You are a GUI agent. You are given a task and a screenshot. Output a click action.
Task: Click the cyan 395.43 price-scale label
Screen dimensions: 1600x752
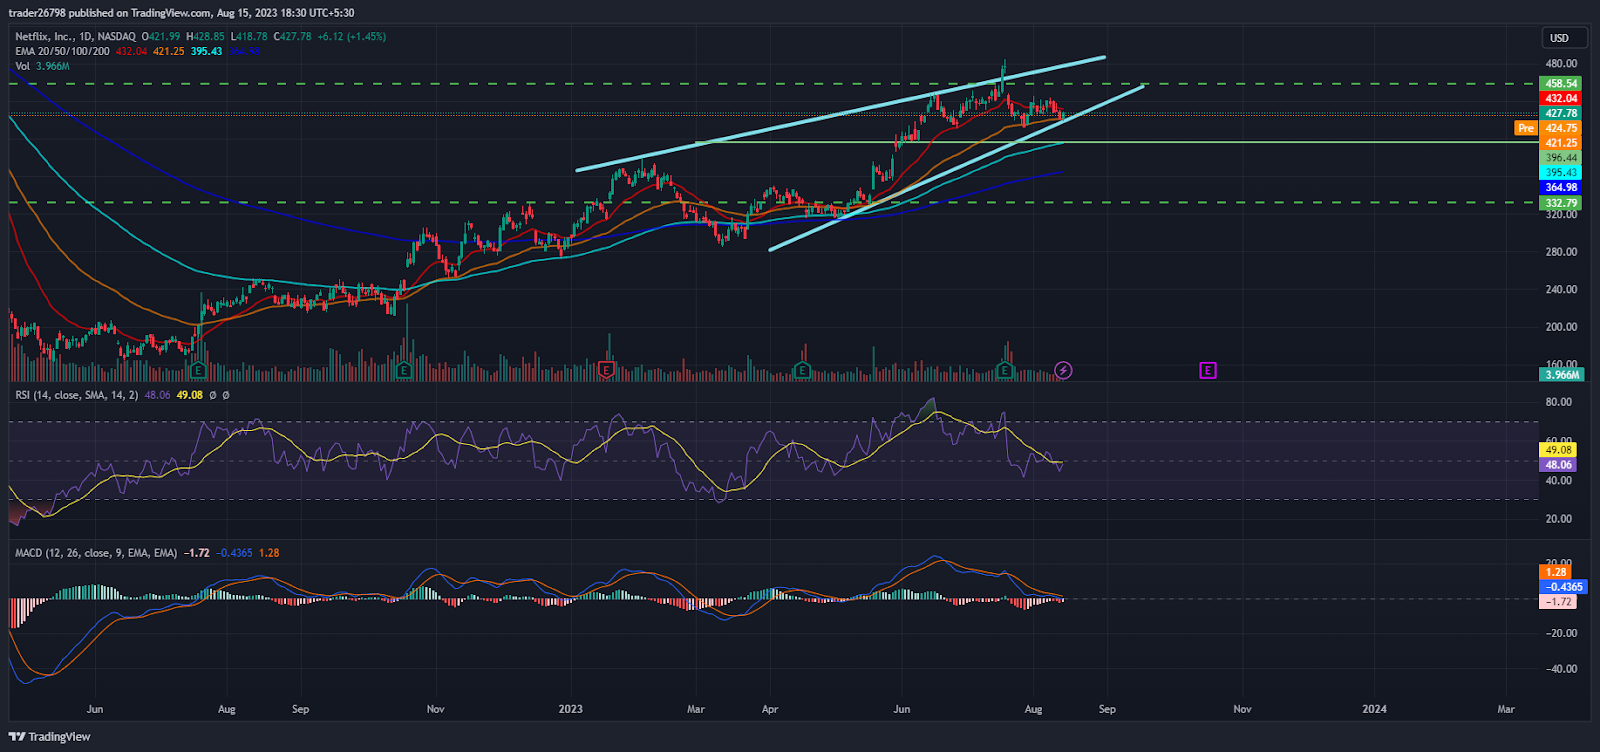tap(1561, 172)
